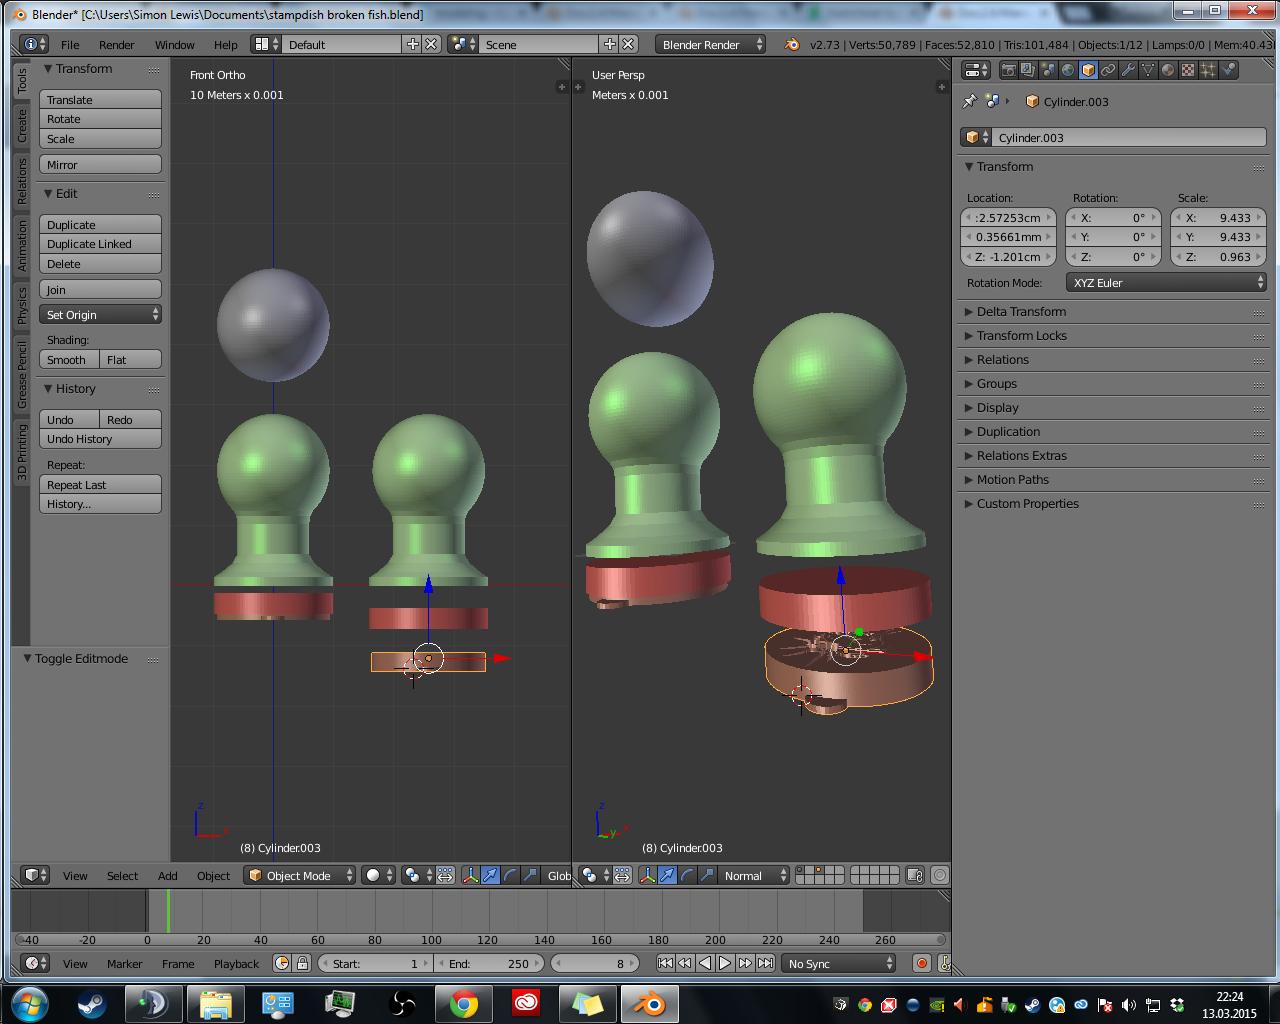Click the Mirror button

[x=100, y=165]
